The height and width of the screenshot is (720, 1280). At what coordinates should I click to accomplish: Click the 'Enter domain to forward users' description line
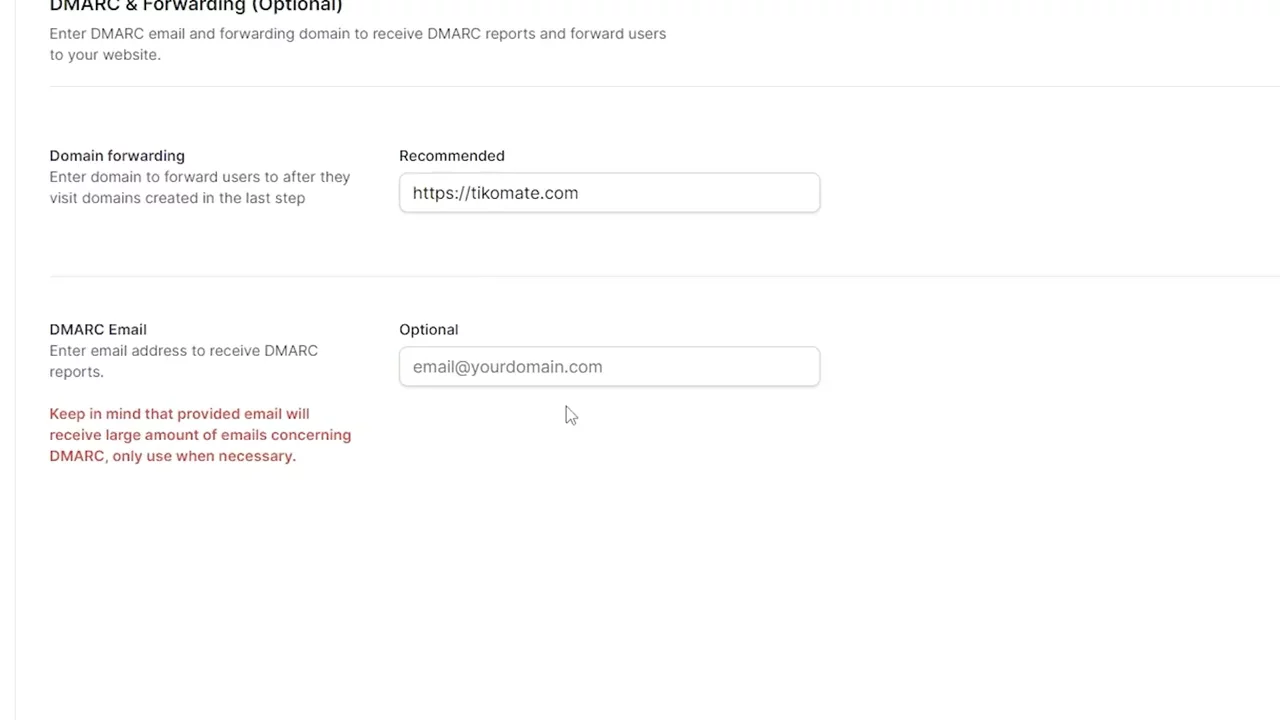click(x=199, y=177)
